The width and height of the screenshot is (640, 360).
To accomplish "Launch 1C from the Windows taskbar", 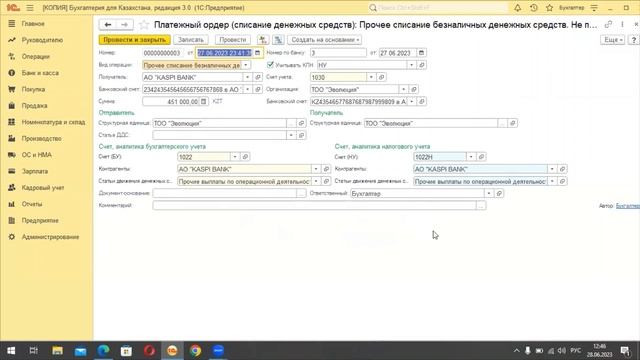I will (172, 351).
